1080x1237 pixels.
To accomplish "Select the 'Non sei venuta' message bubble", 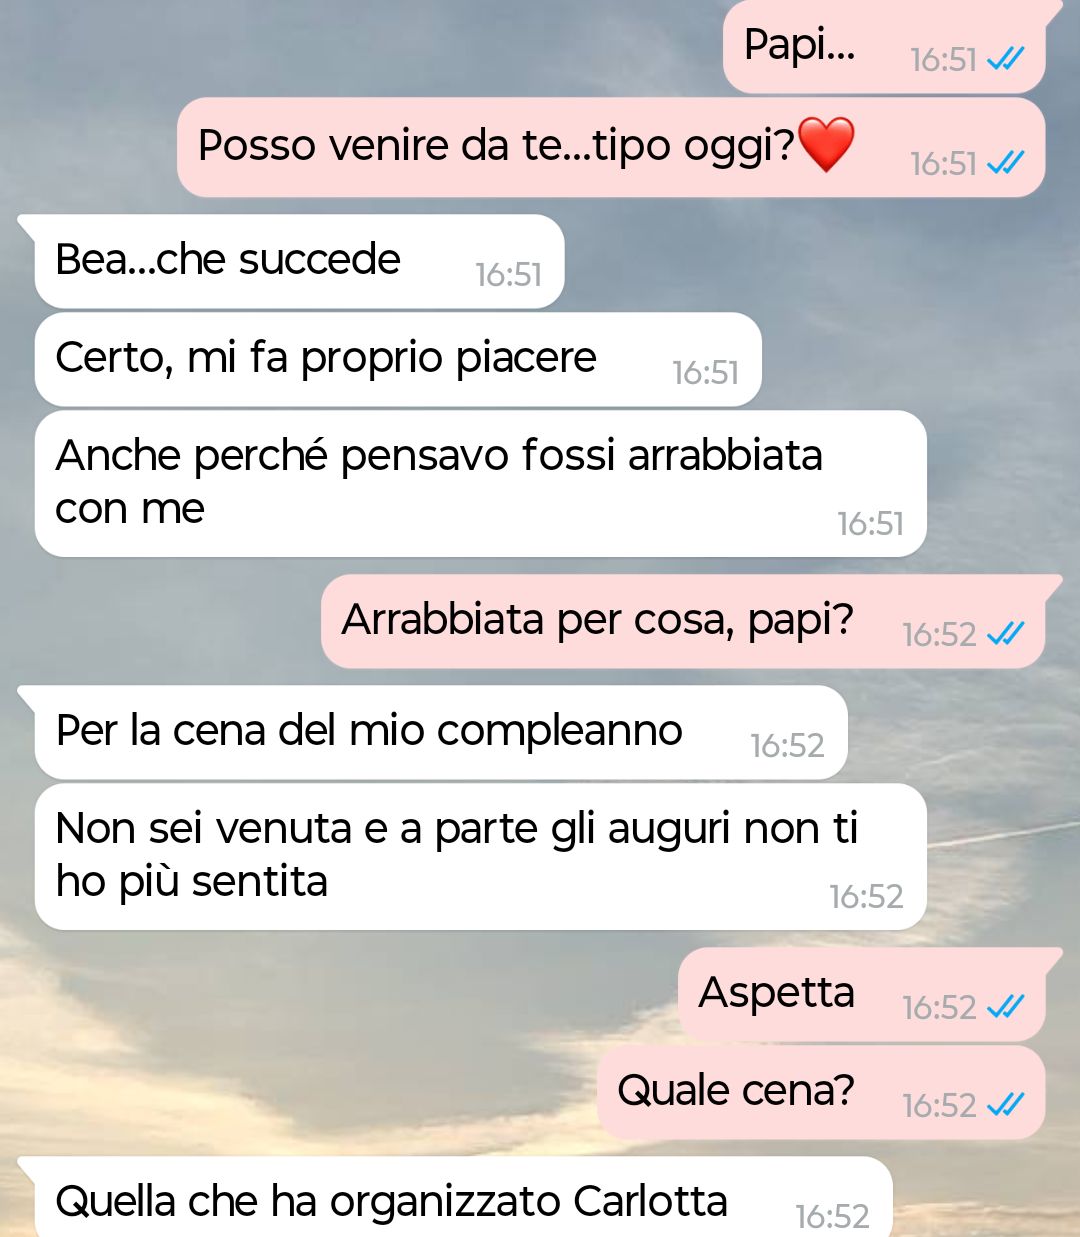I will pos(480,856).
